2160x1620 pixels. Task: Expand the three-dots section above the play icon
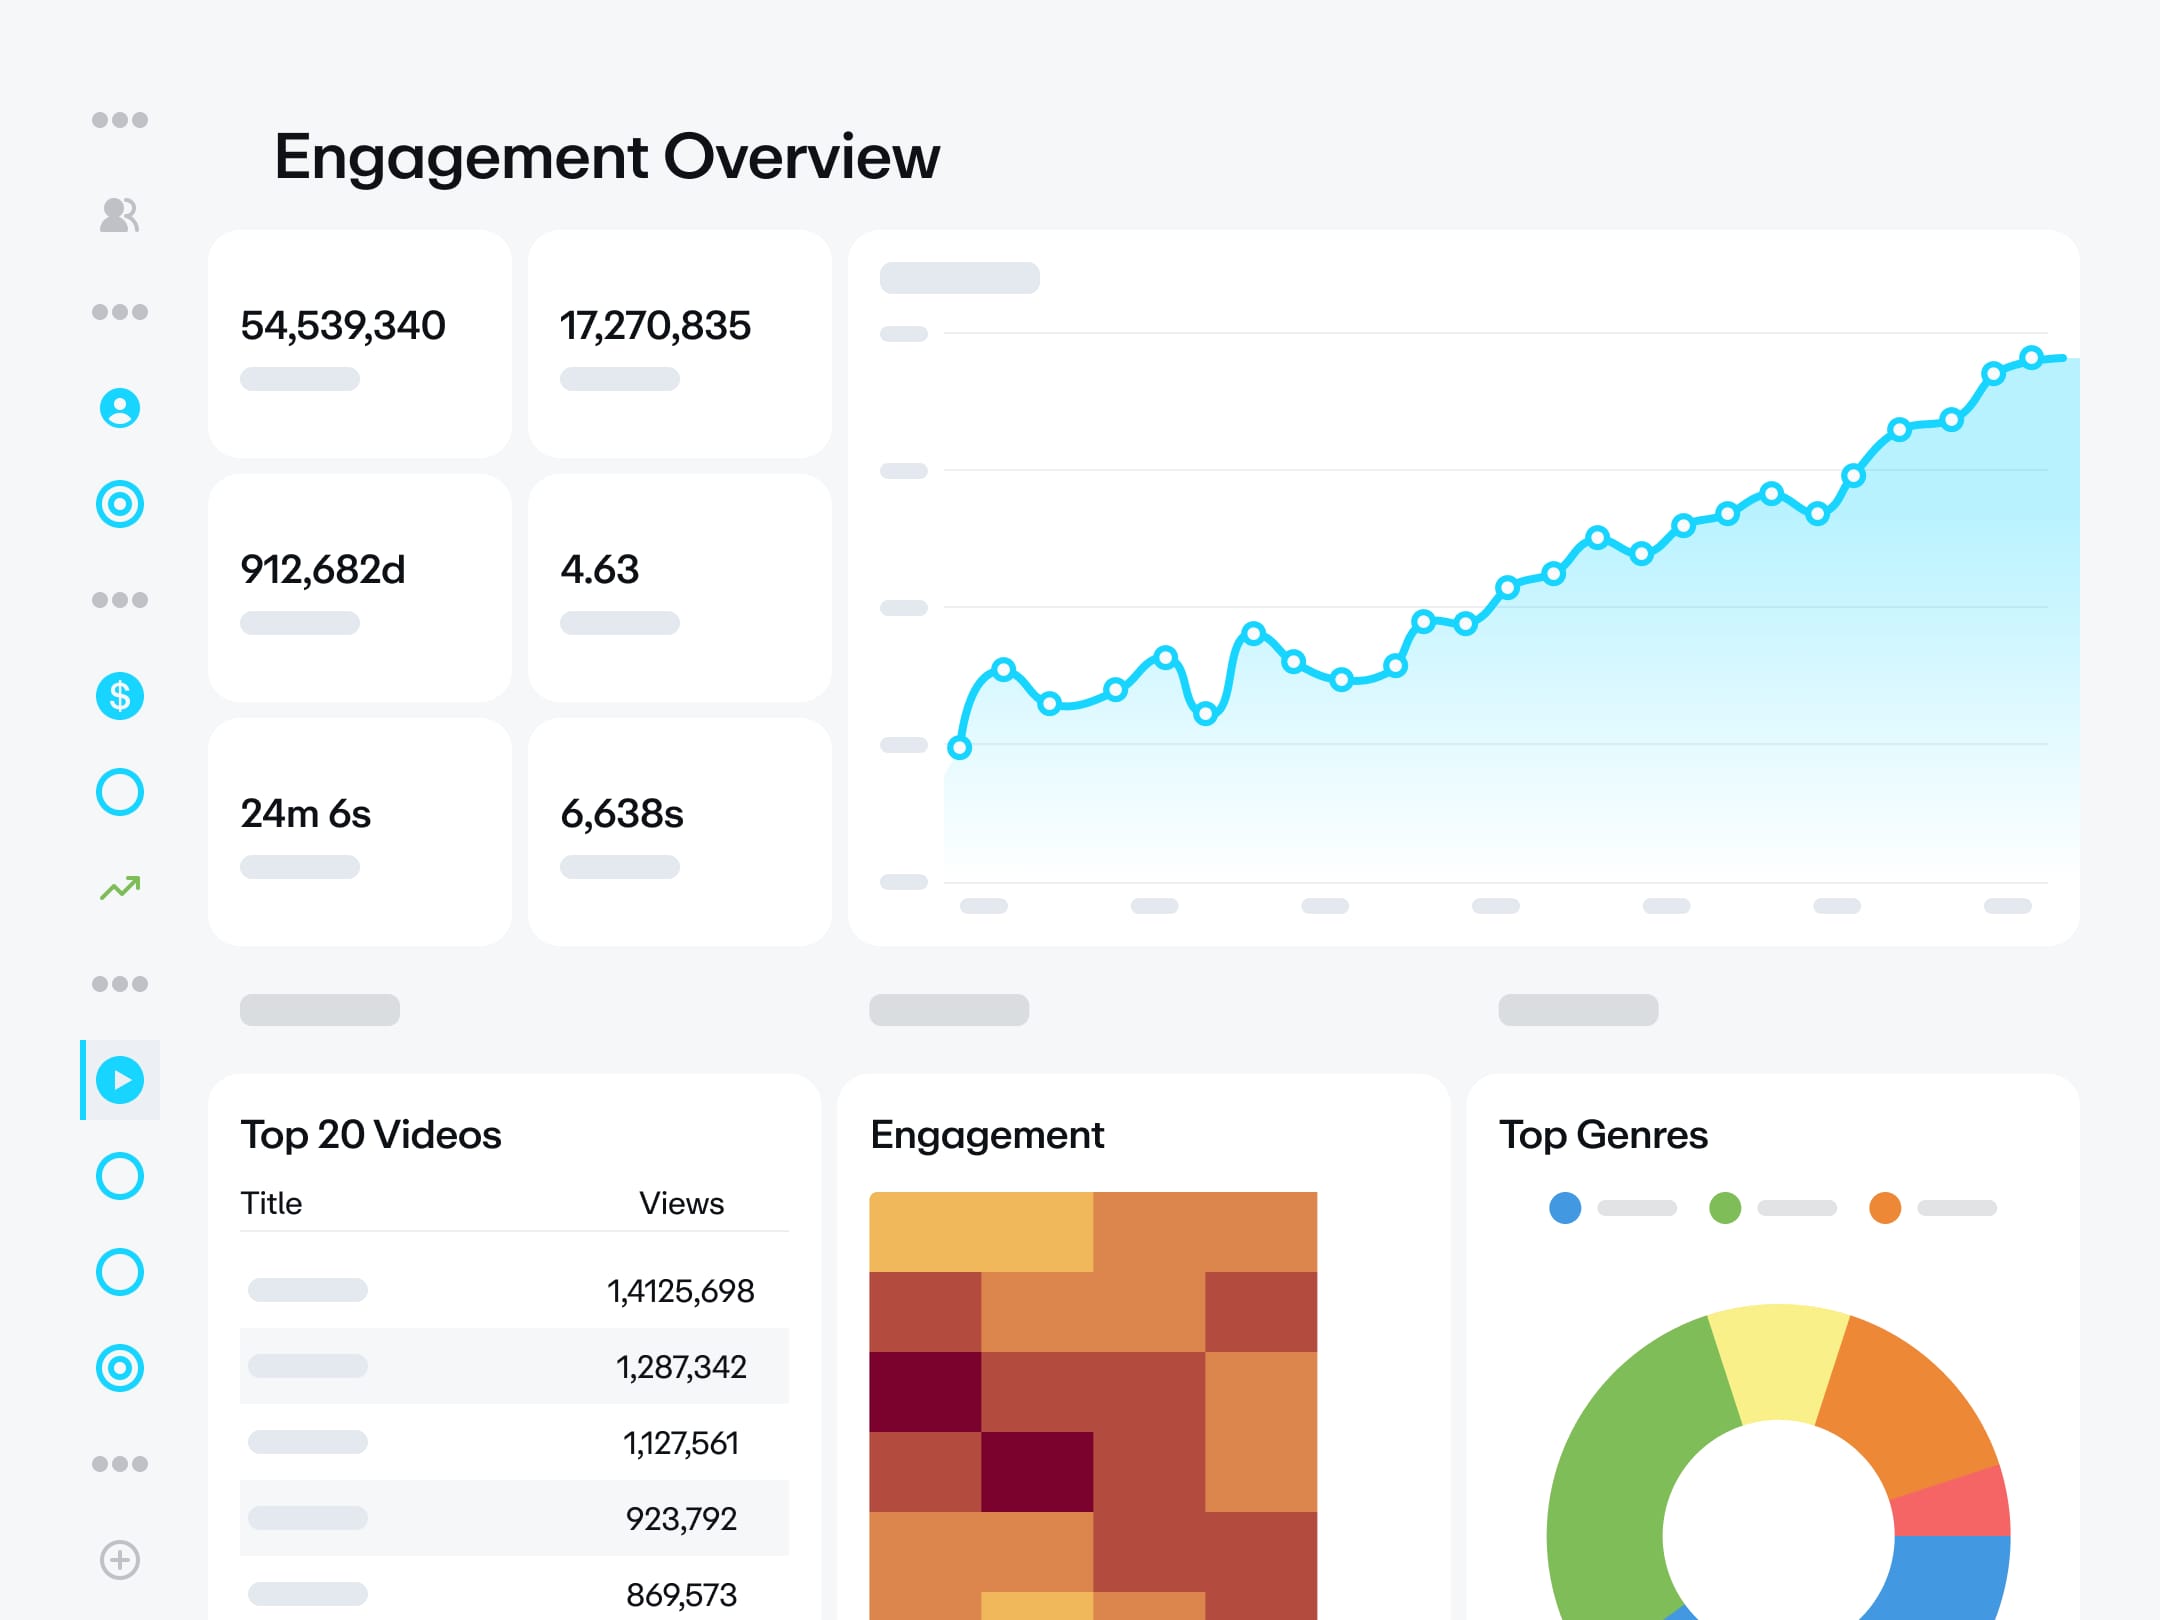[x=119, y=984]
